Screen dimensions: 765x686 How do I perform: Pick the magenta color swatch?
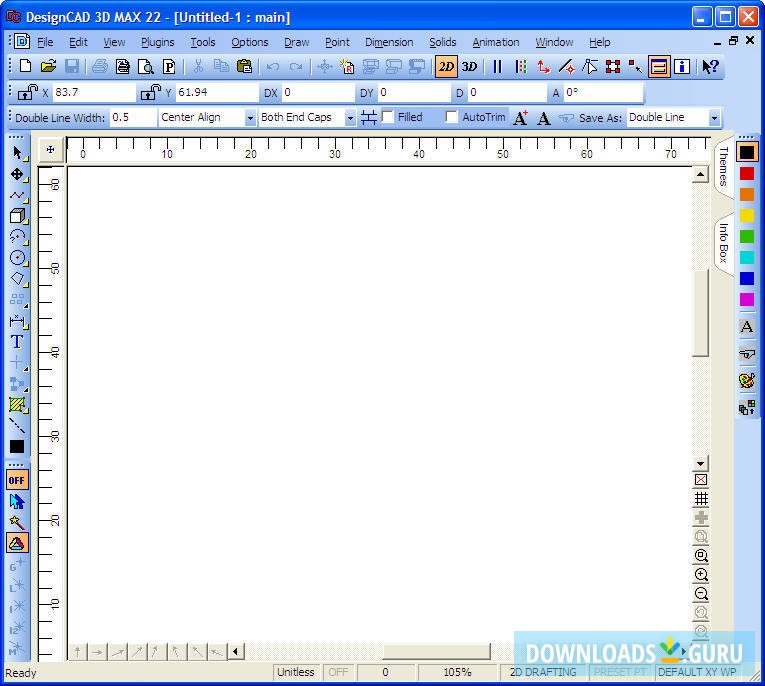747,299
